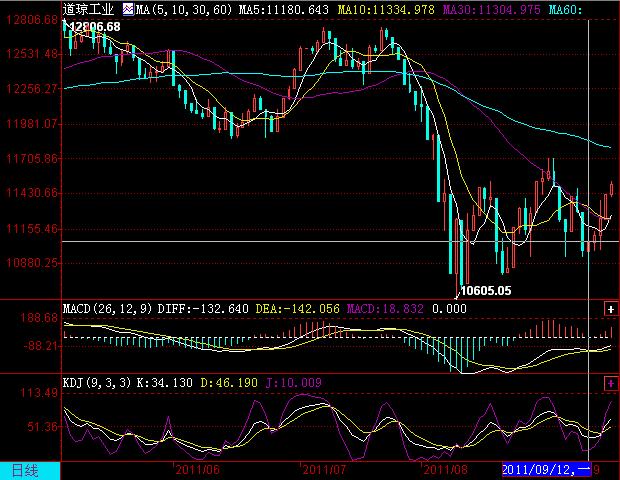This screenshot has height=480, width=620.
Task: Click the MA(5,10,30,60) parameters label
Action: click(x=184, y=9)
